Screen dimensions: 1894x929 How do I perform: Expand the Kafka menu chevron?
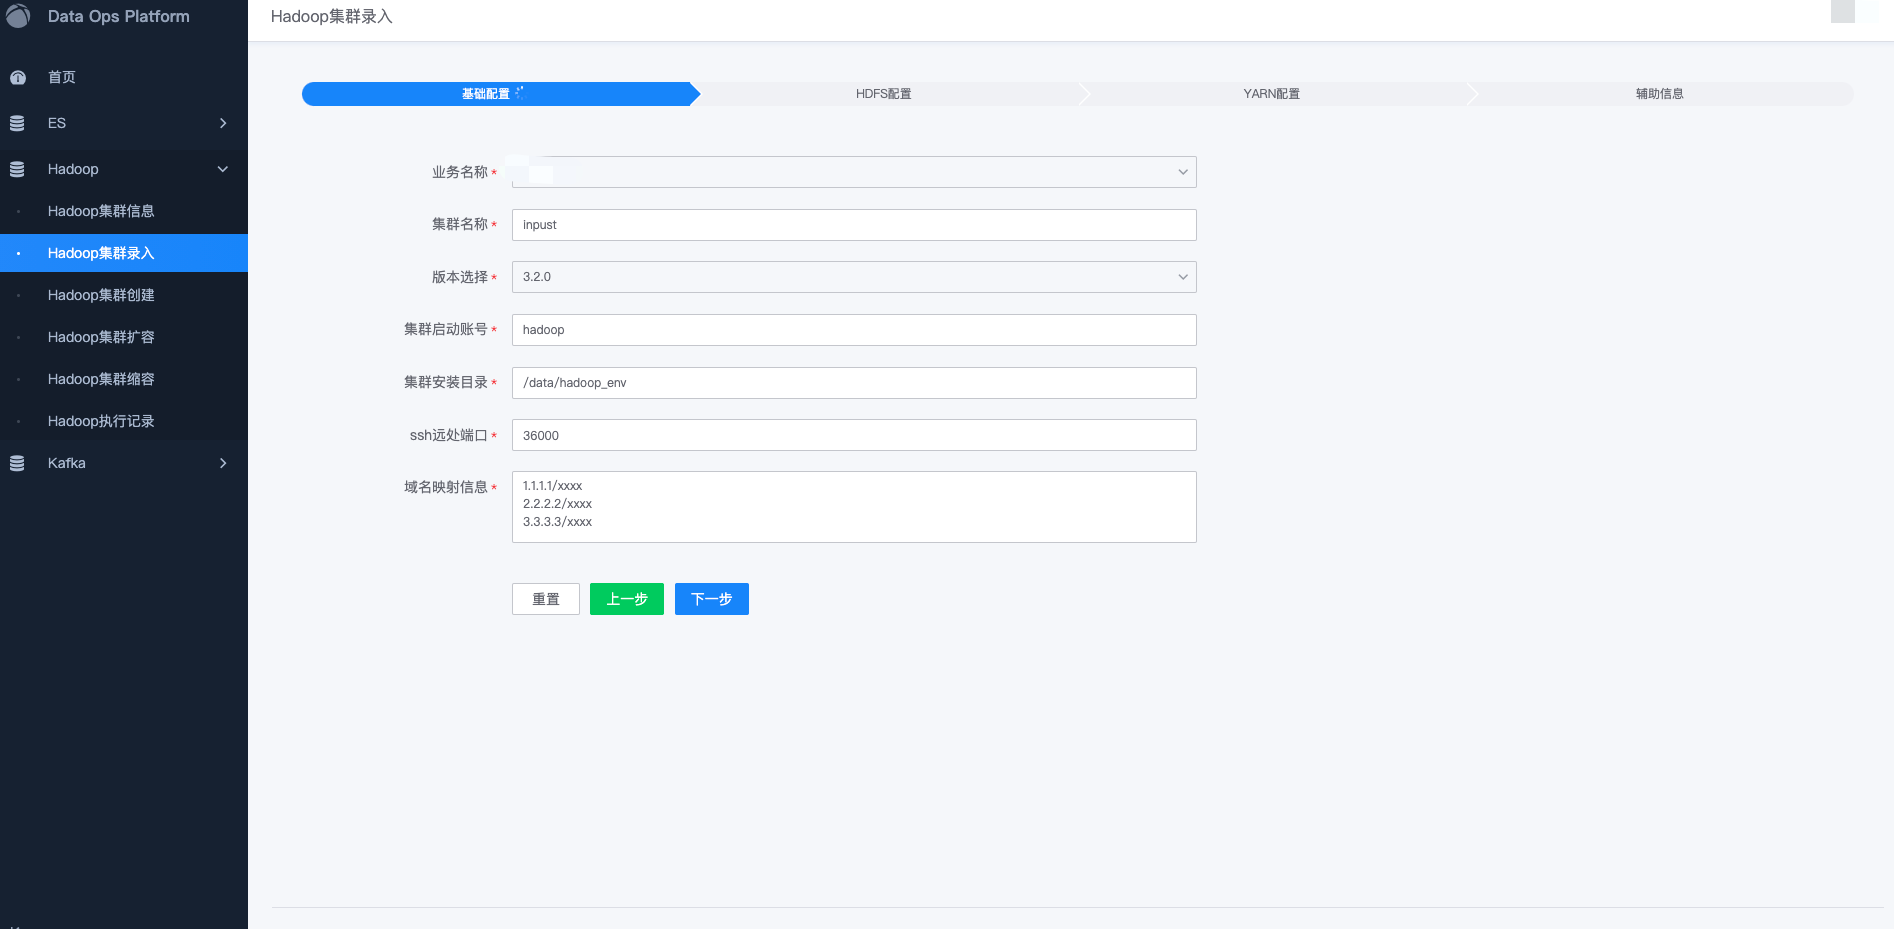(223, 463)
